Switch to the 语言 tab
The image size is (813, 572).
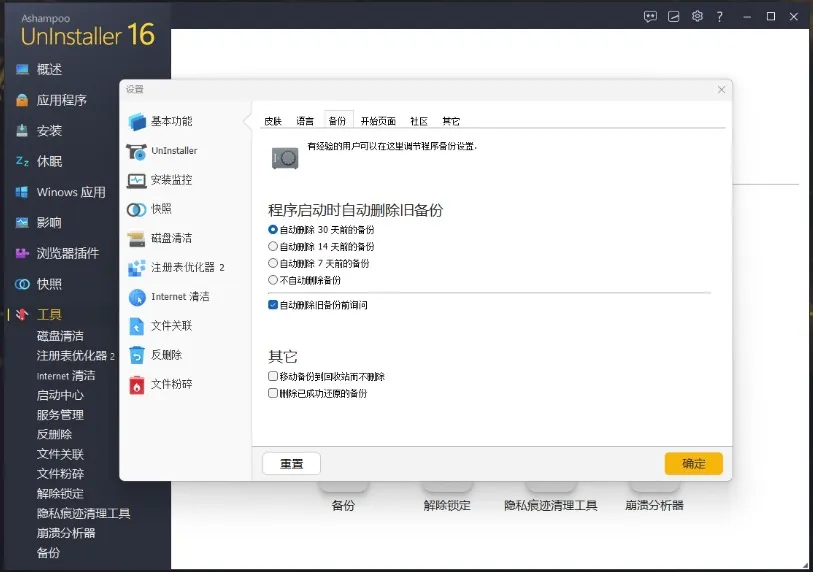coord(305,121)
